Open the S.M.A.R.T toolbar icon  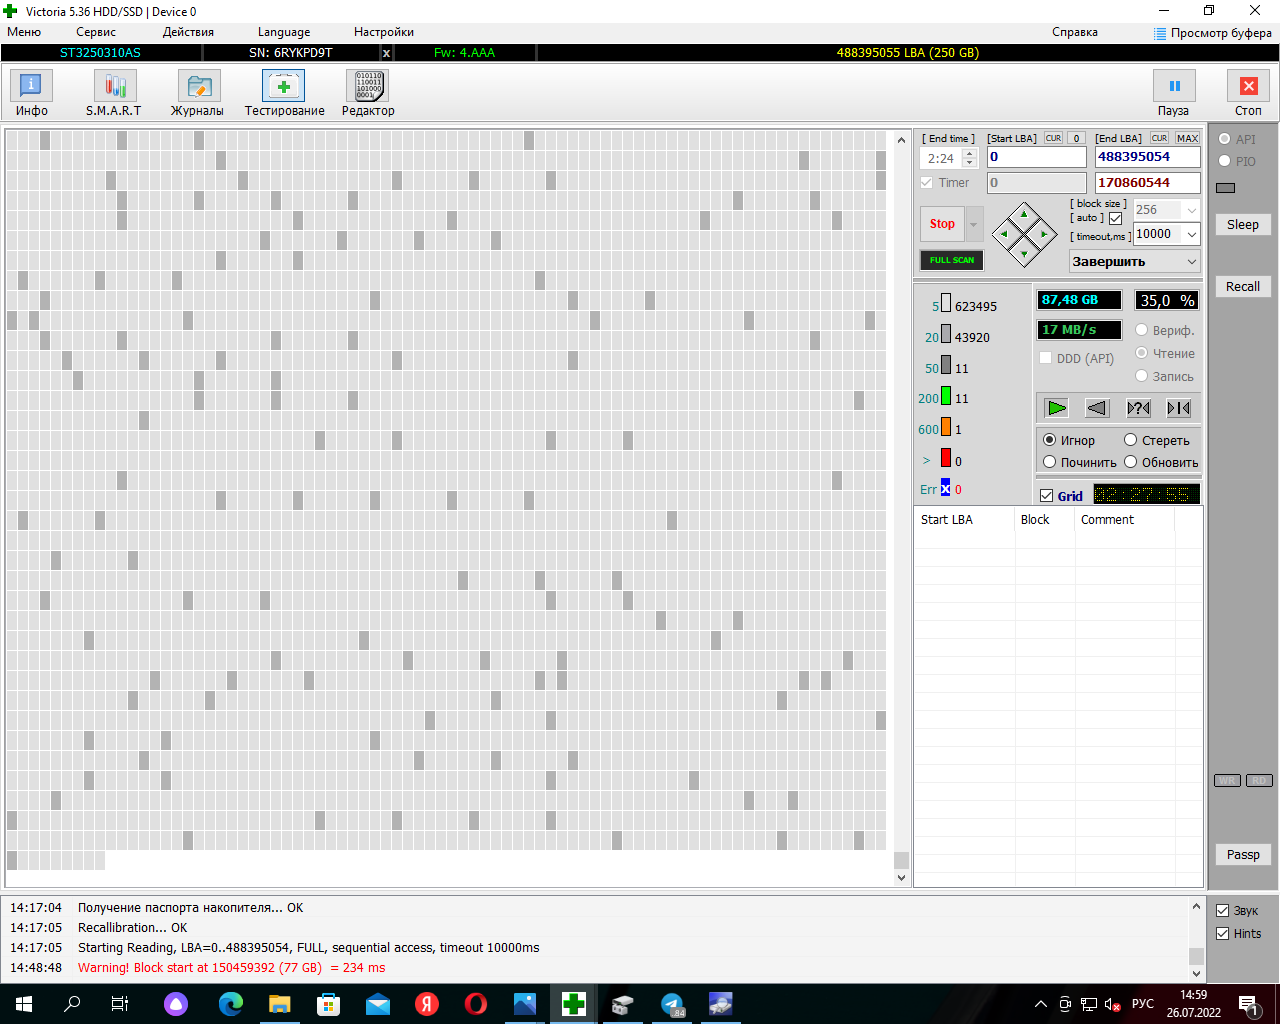pyautogui.click(x=114, y=86)
